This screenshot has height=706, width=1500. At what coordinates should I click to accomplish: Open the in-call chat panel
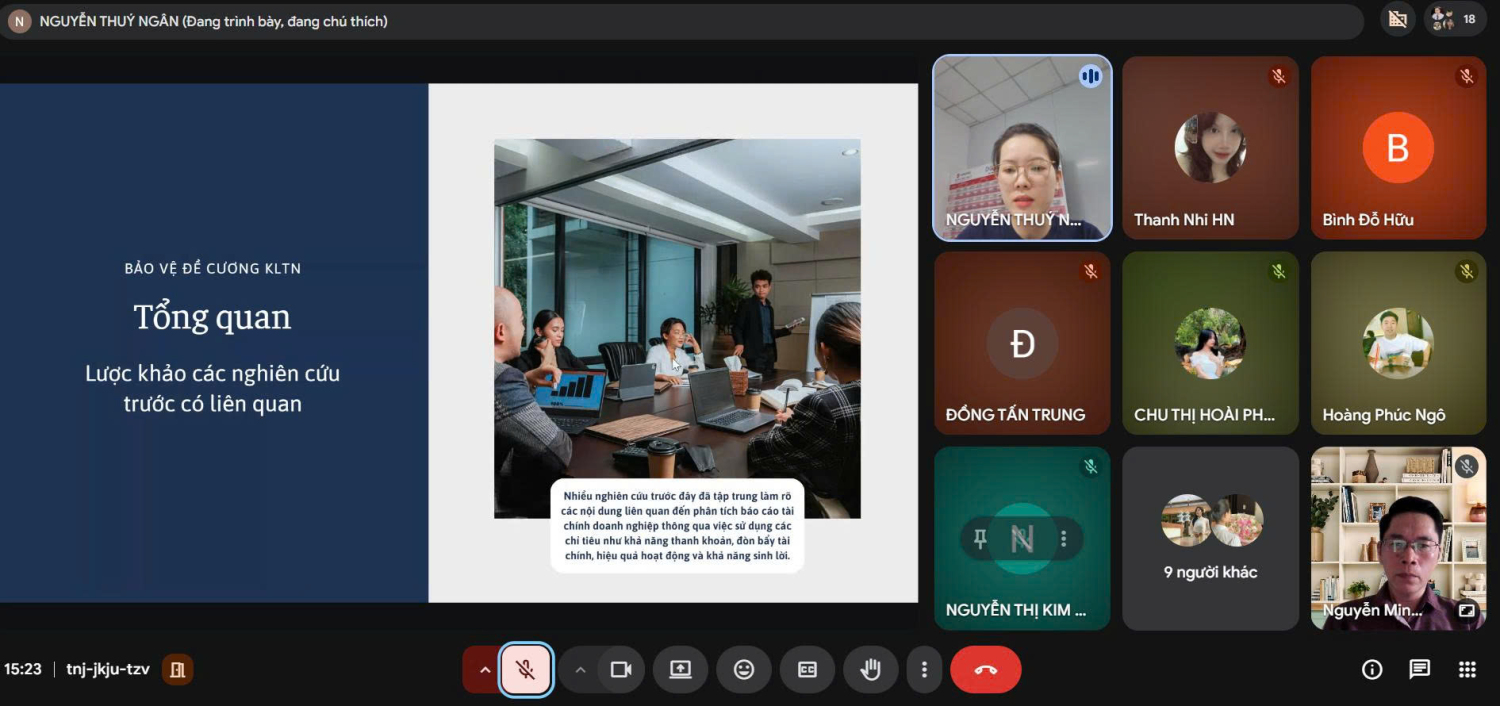(x=1419, y=670)
